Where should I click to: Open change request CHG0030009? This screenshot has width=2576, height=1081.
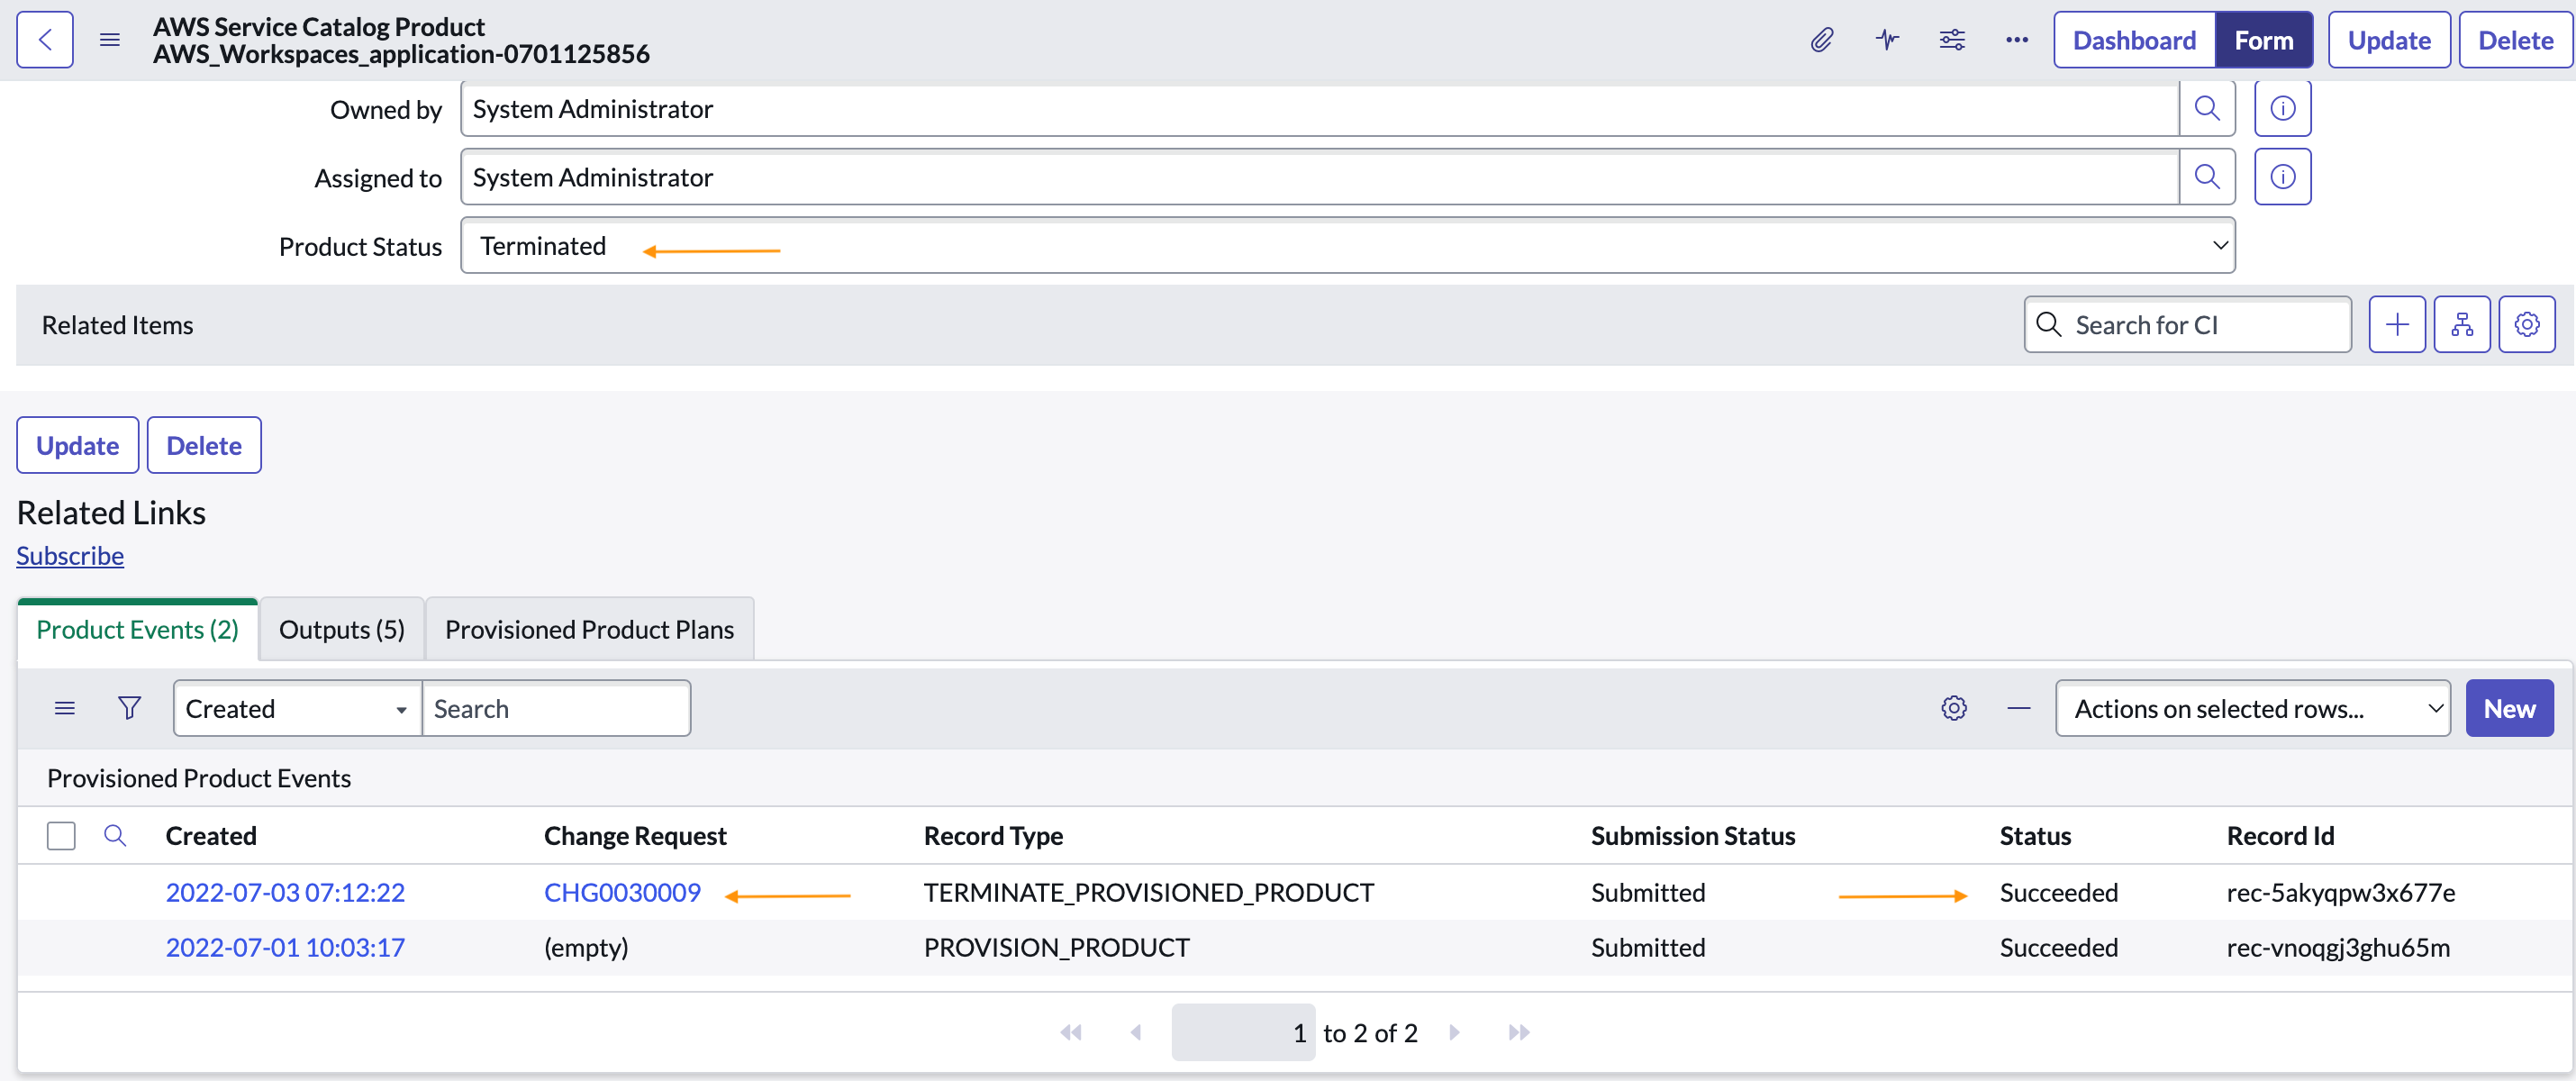pos(621,891)
